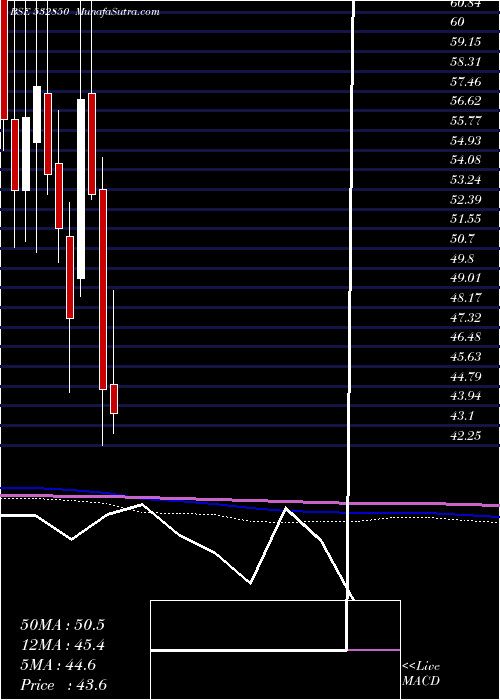Click the 52.39 price level label
500x700 pixels.
[x=466, y=199]
